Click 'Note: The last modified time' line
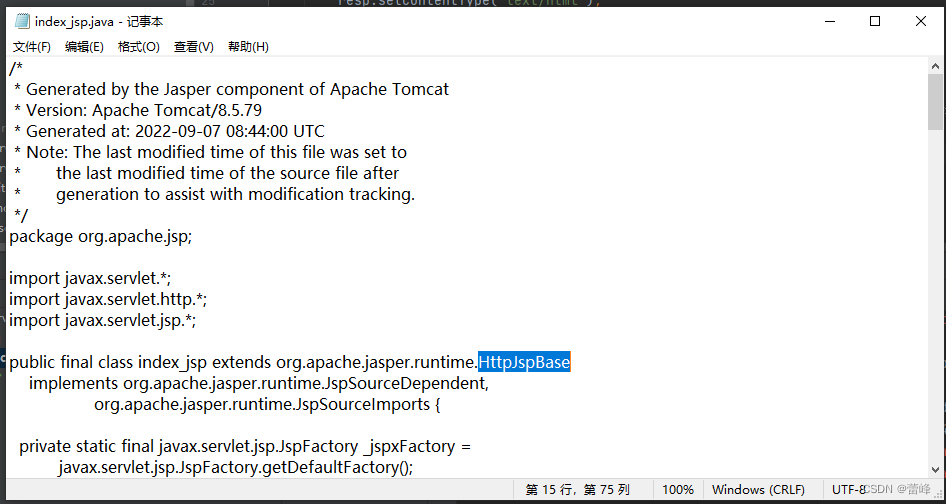Screen dimensions: 946x504 click(210, 152)
